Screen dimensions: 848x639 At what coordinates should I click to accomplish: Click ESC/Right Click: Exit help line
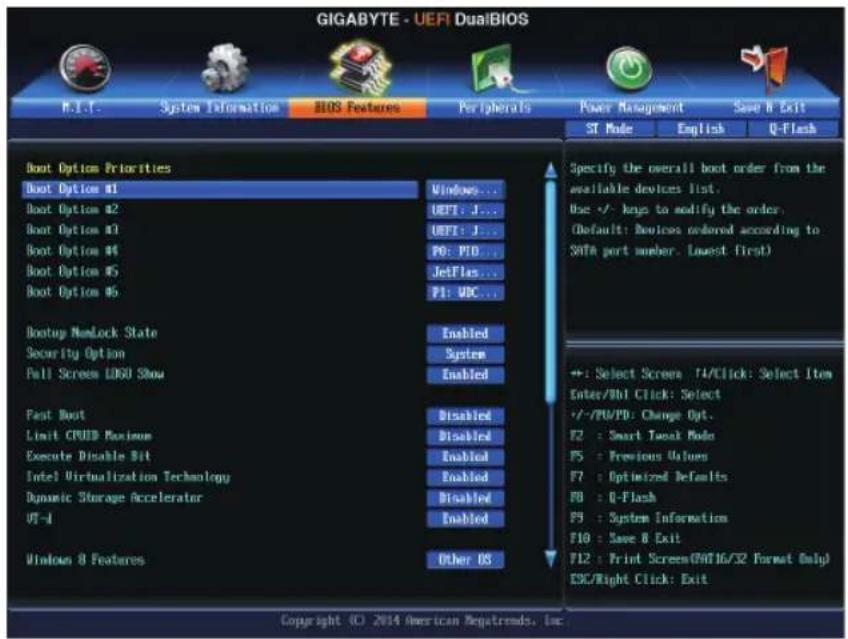click(639, 580)
